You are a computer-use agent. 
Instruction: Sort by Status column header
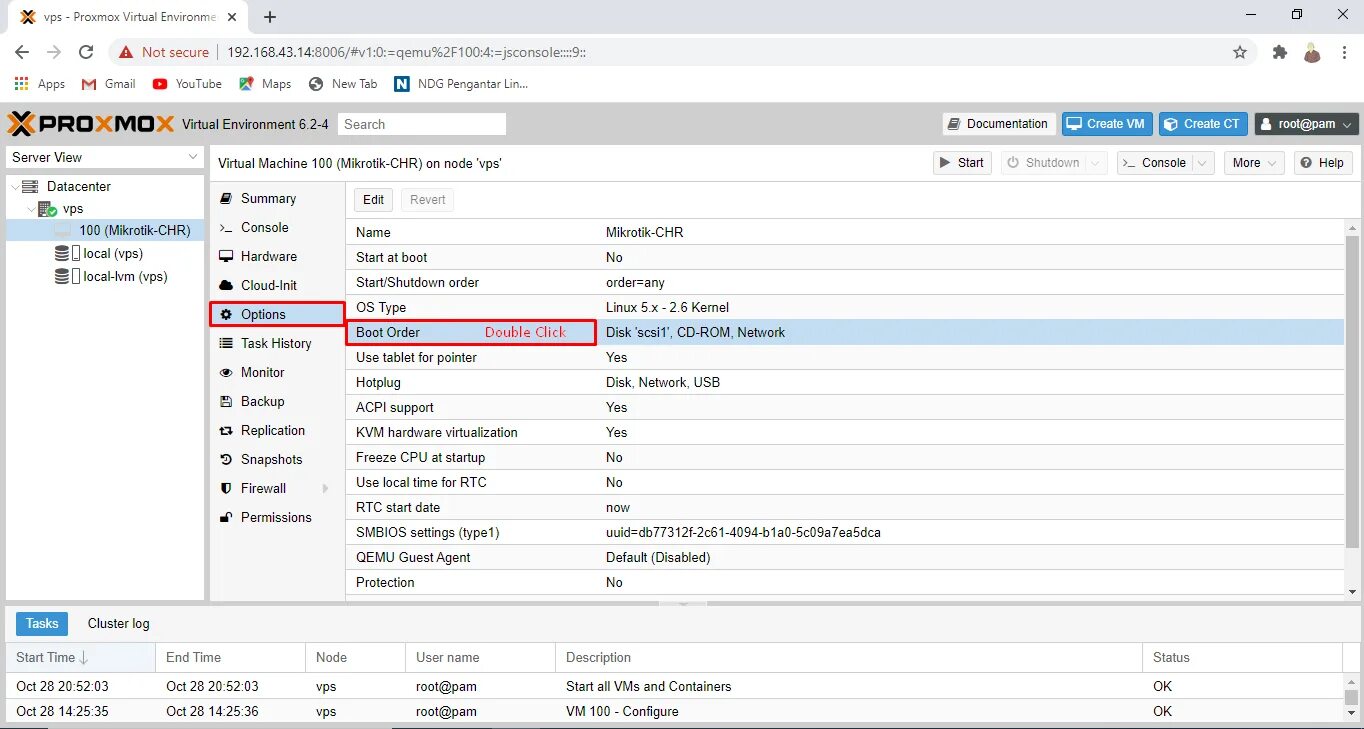pos(1242,657)
